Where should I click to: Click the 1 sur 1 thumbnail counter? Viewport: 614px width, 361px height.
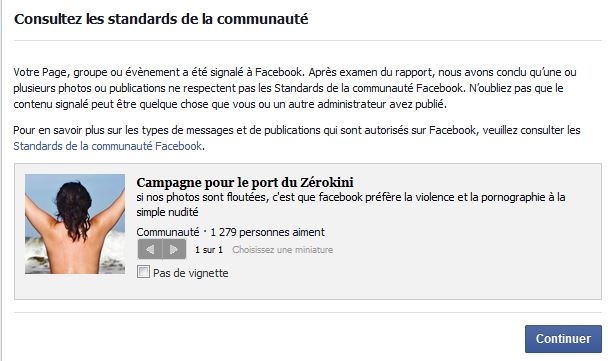click(209, 250)
